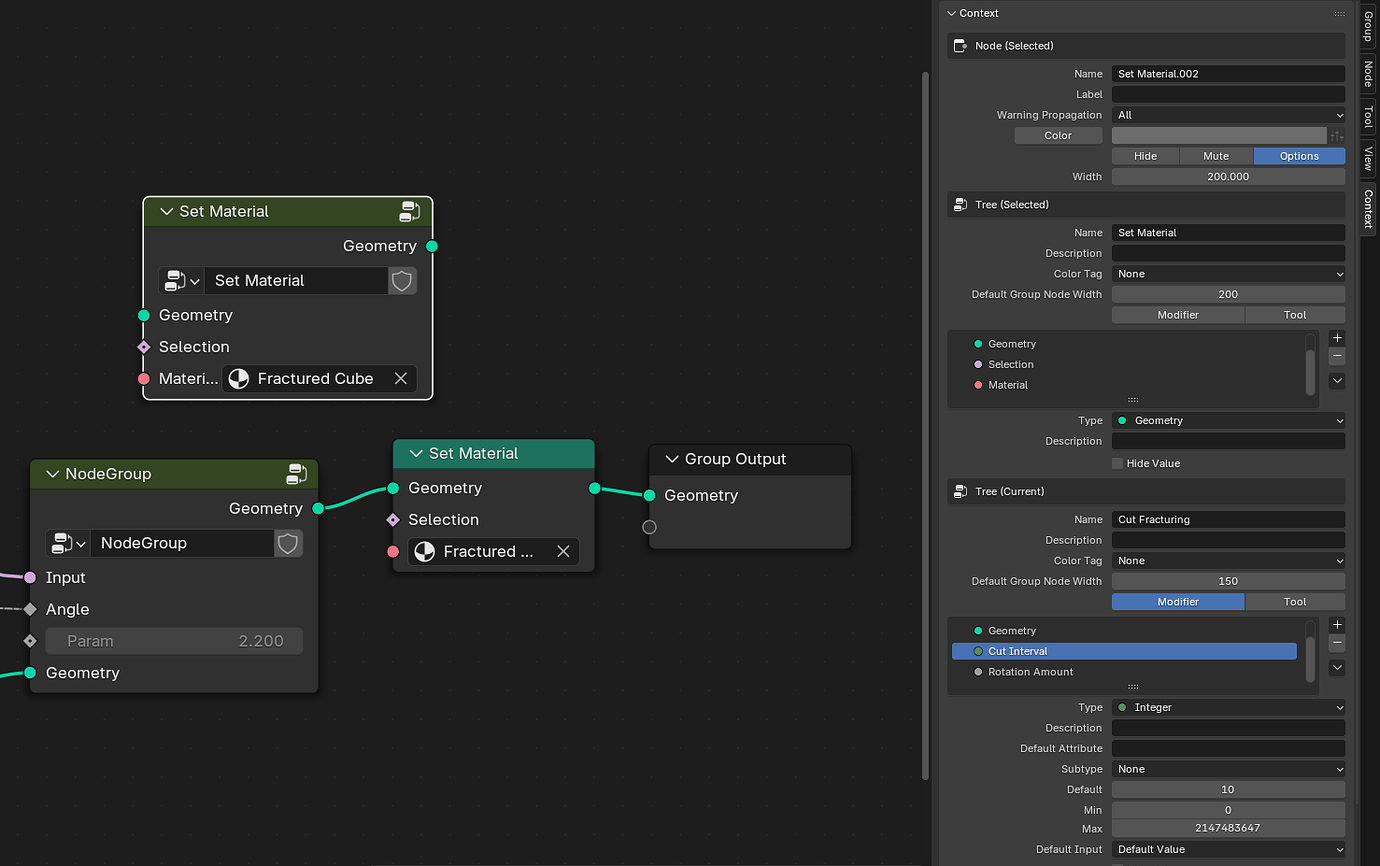
Task: Toggle the Mute node button
Action: coord(1216,156)
